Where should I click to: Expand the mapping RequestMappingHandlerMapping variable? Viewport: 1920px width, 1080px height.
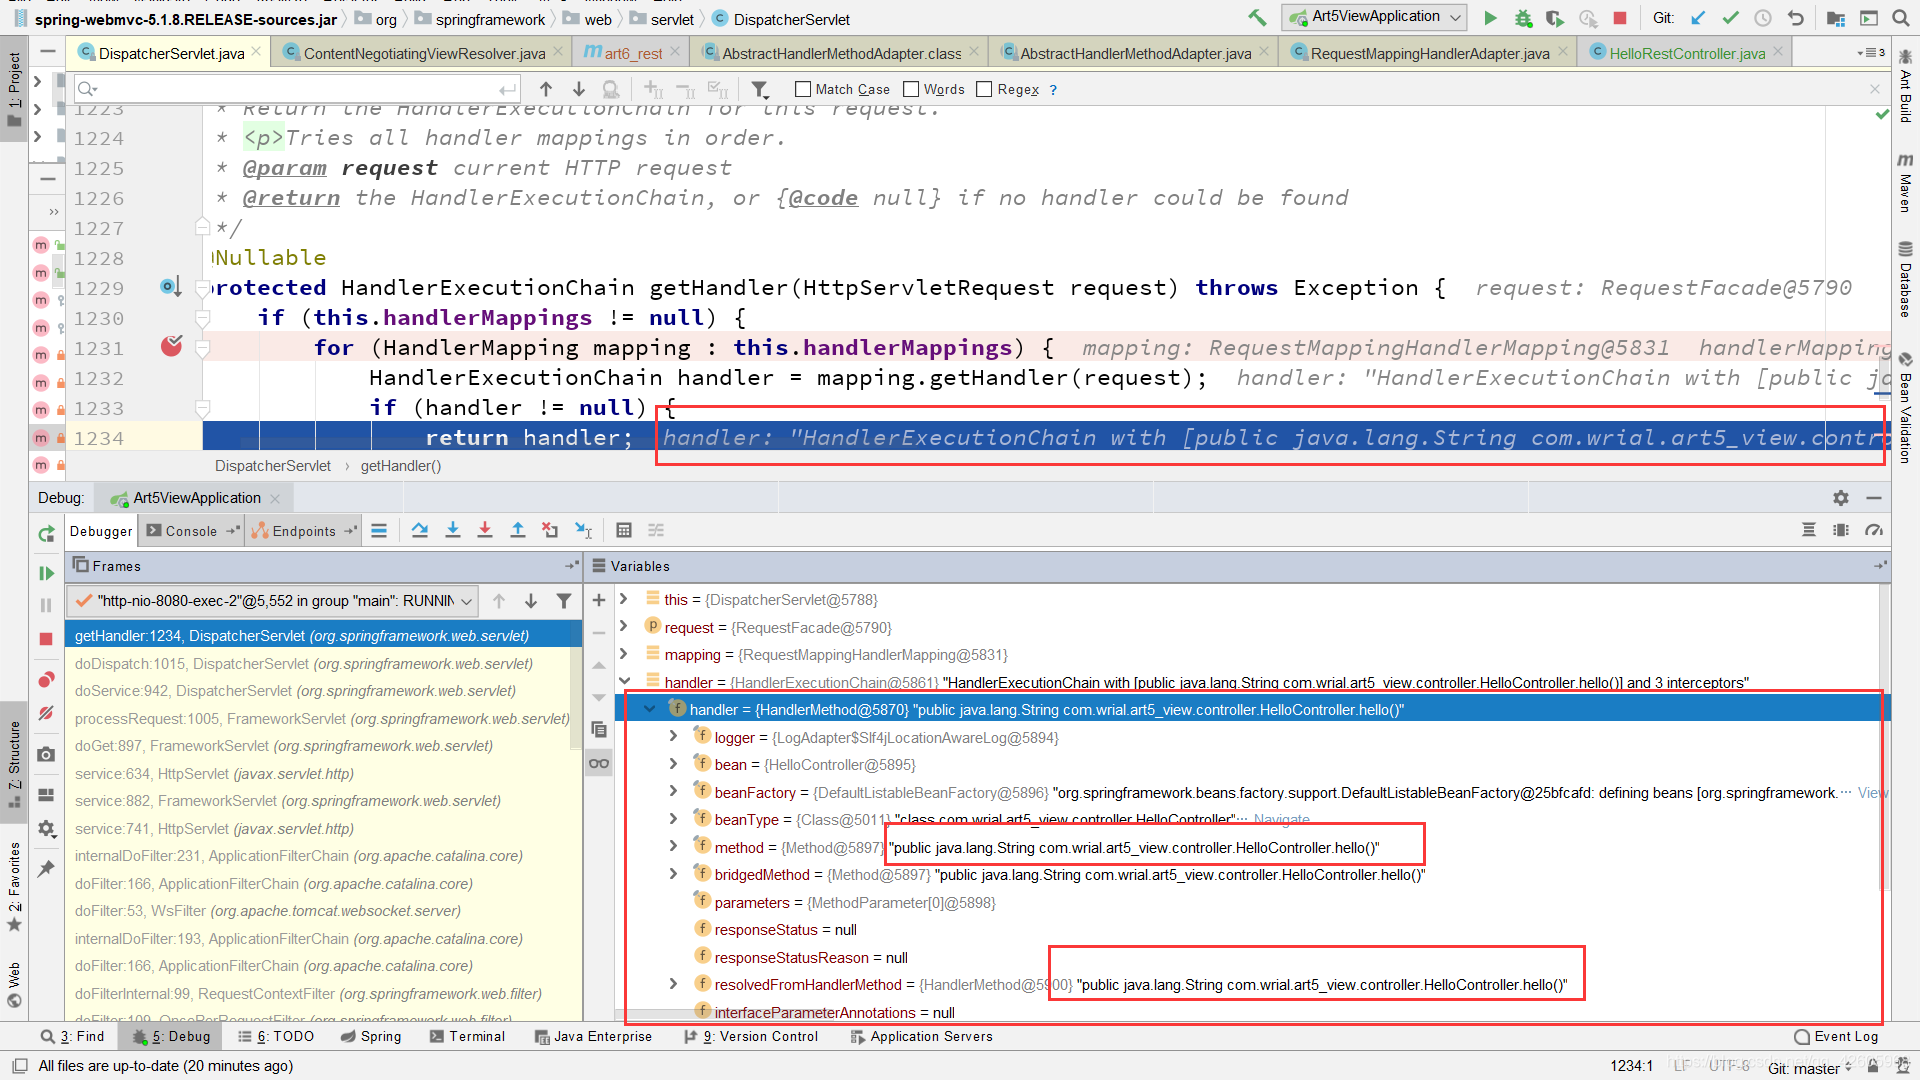(x=624, y=654)
